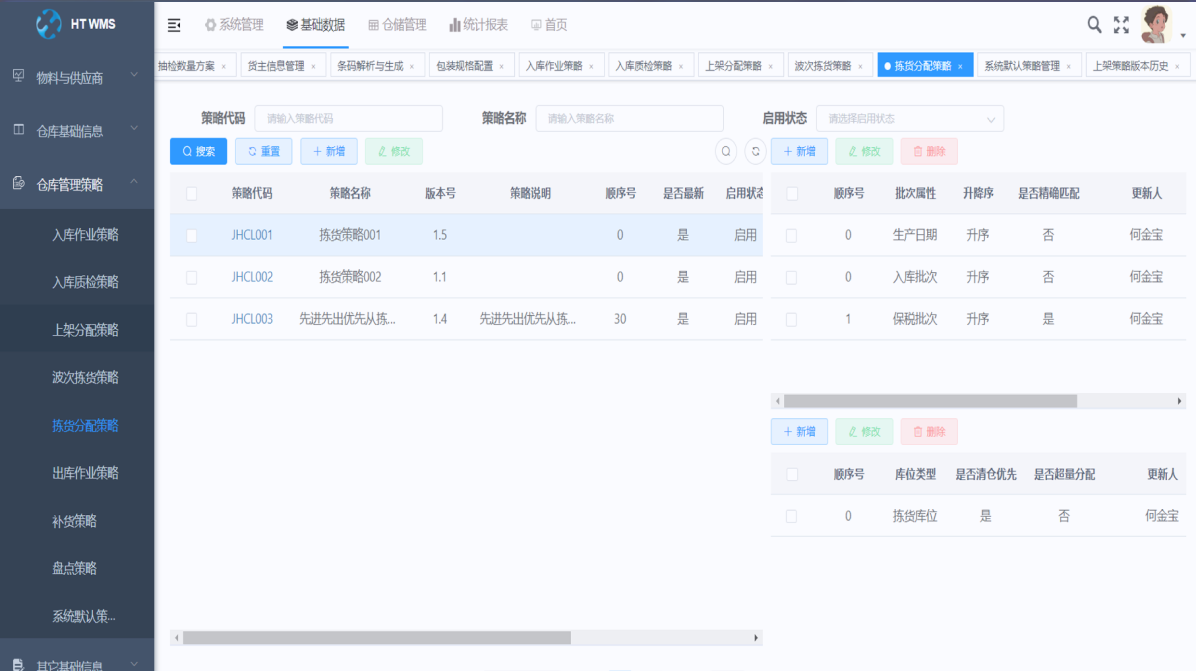Viewport: 1196px width, 671px height.
Task: Open the 启用状态 dropdown
Action: pyautogui.click(x=910, y=119)
